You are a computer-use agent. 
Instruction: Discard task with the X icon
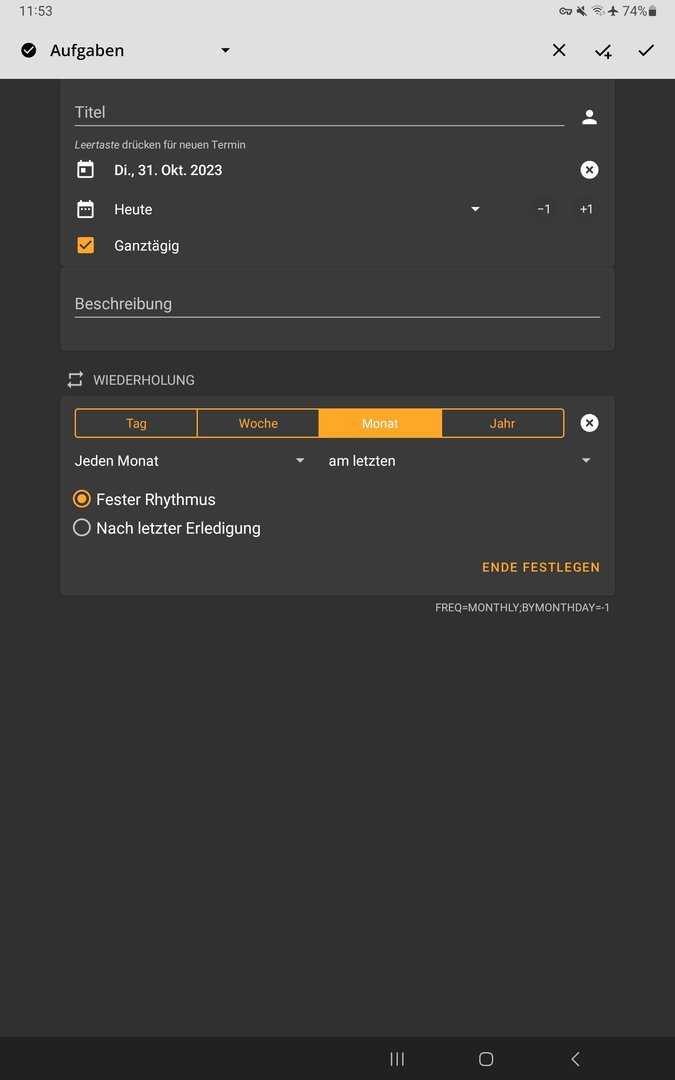pyautogui.click(x=559, y=51)
